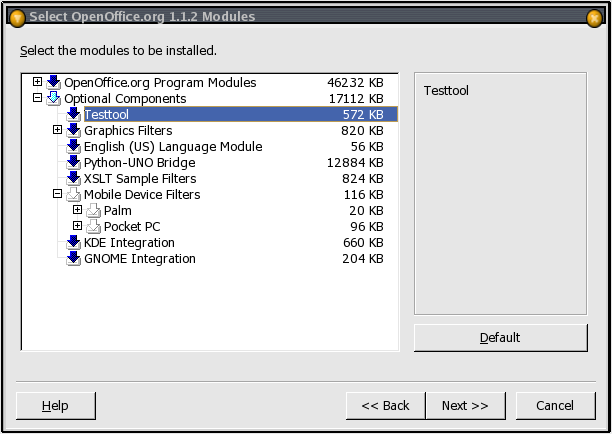Toggle install icon beside Testtool
Viewport: 612px width, 434px height.
(73, 114)
